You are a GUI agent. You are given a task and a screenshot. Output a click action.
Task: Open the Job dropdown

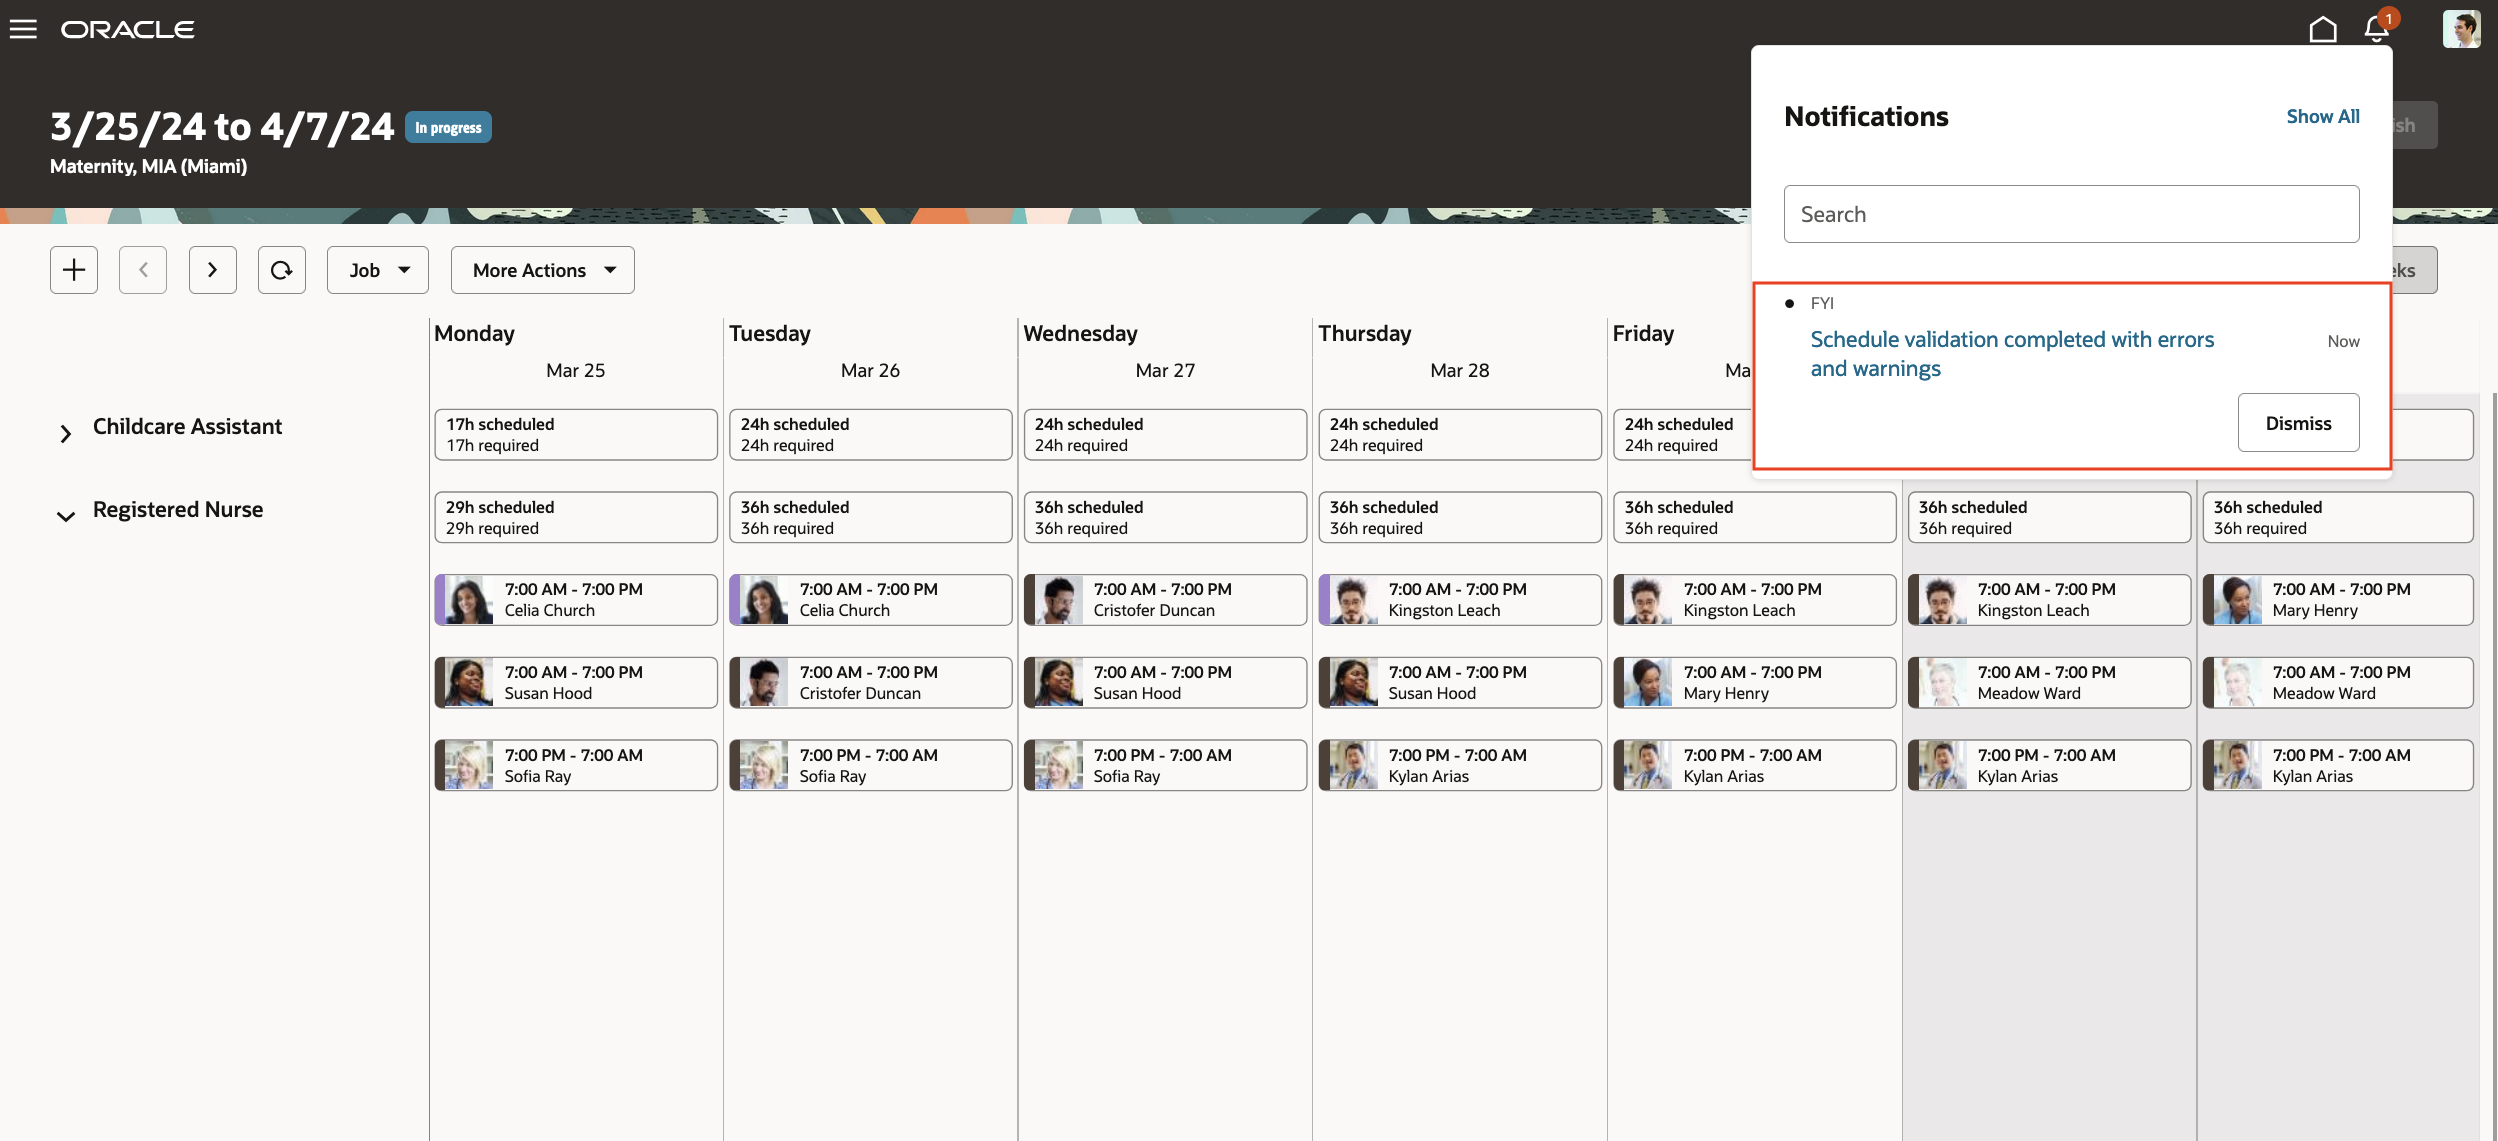coord(378,270)
